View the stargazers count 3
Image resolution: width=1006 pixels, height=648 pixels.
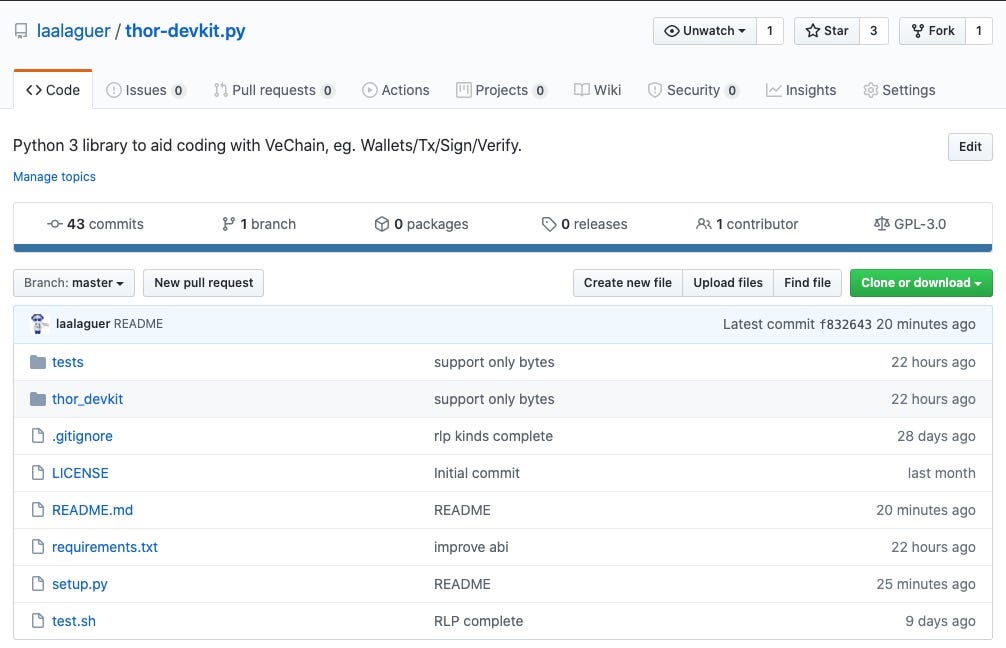[873, 31]
